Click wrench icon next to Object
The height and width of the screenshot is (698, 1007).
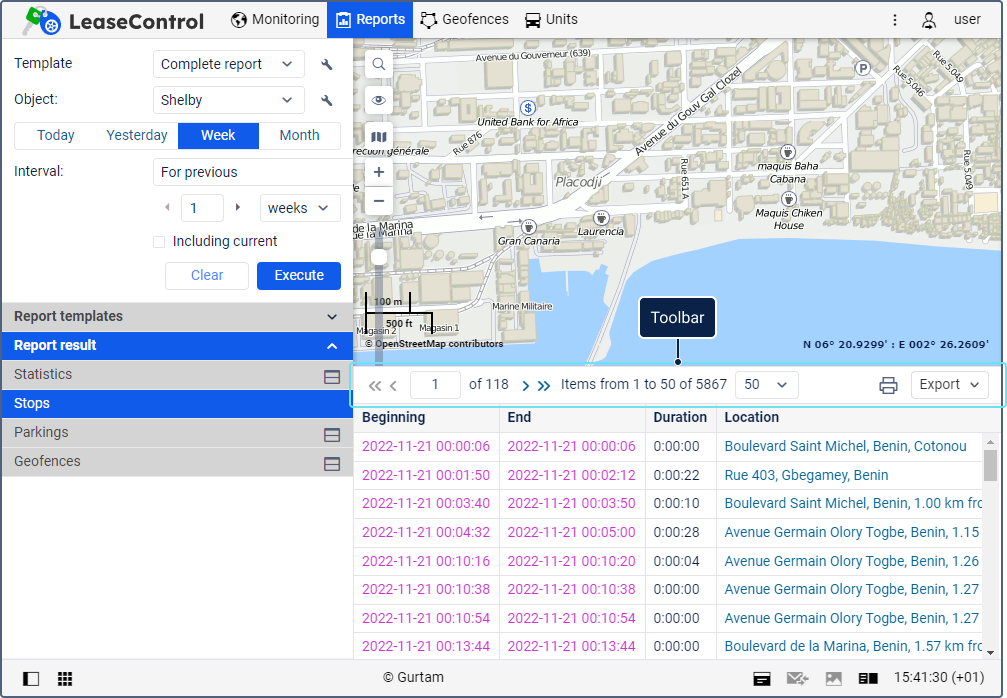326,101
